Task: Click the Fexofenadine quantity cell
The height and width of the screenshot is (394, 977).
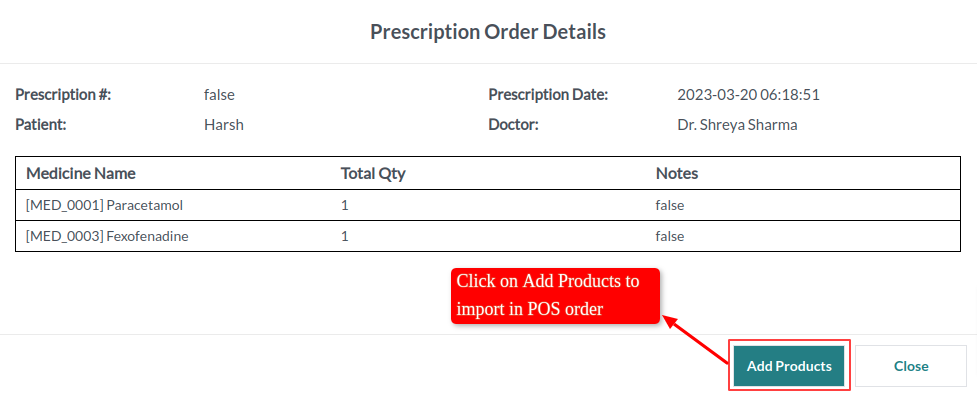Action: click(345, 236)
